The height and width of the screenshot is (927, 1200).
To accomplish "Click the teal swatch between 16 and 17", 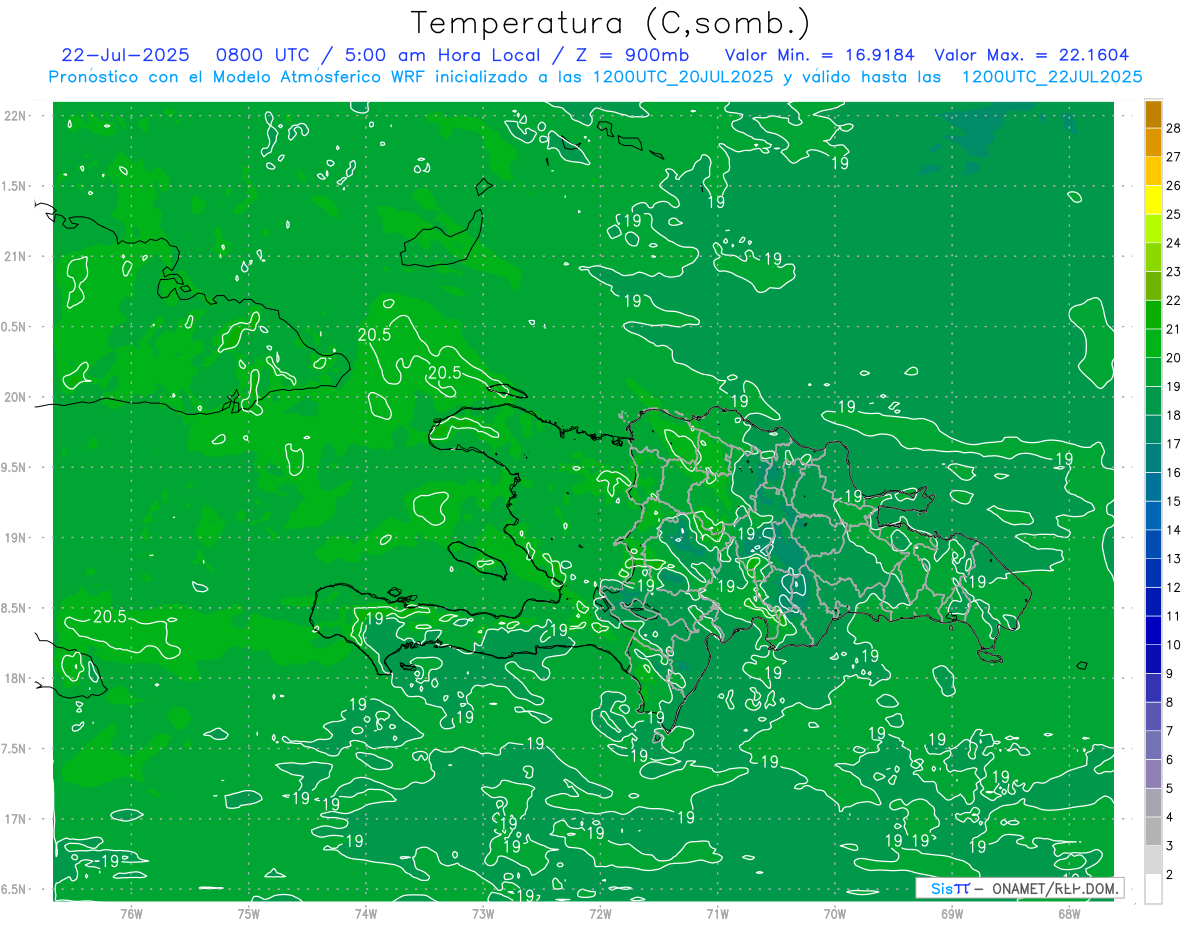I will coord(1153,458).
